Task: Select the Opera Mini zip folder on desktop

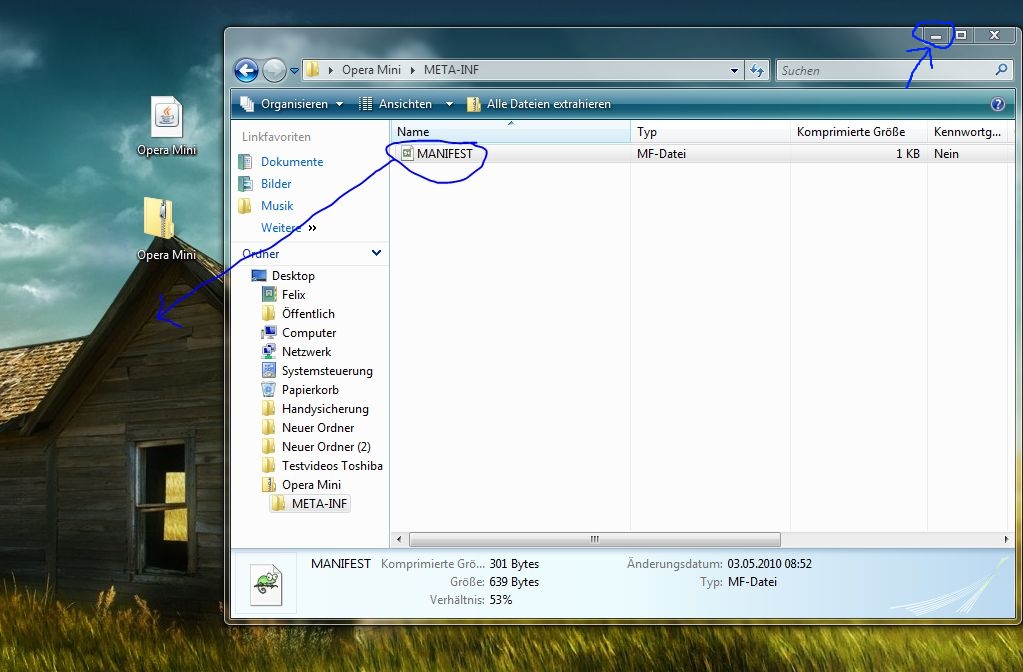Action: coord(166,230)
